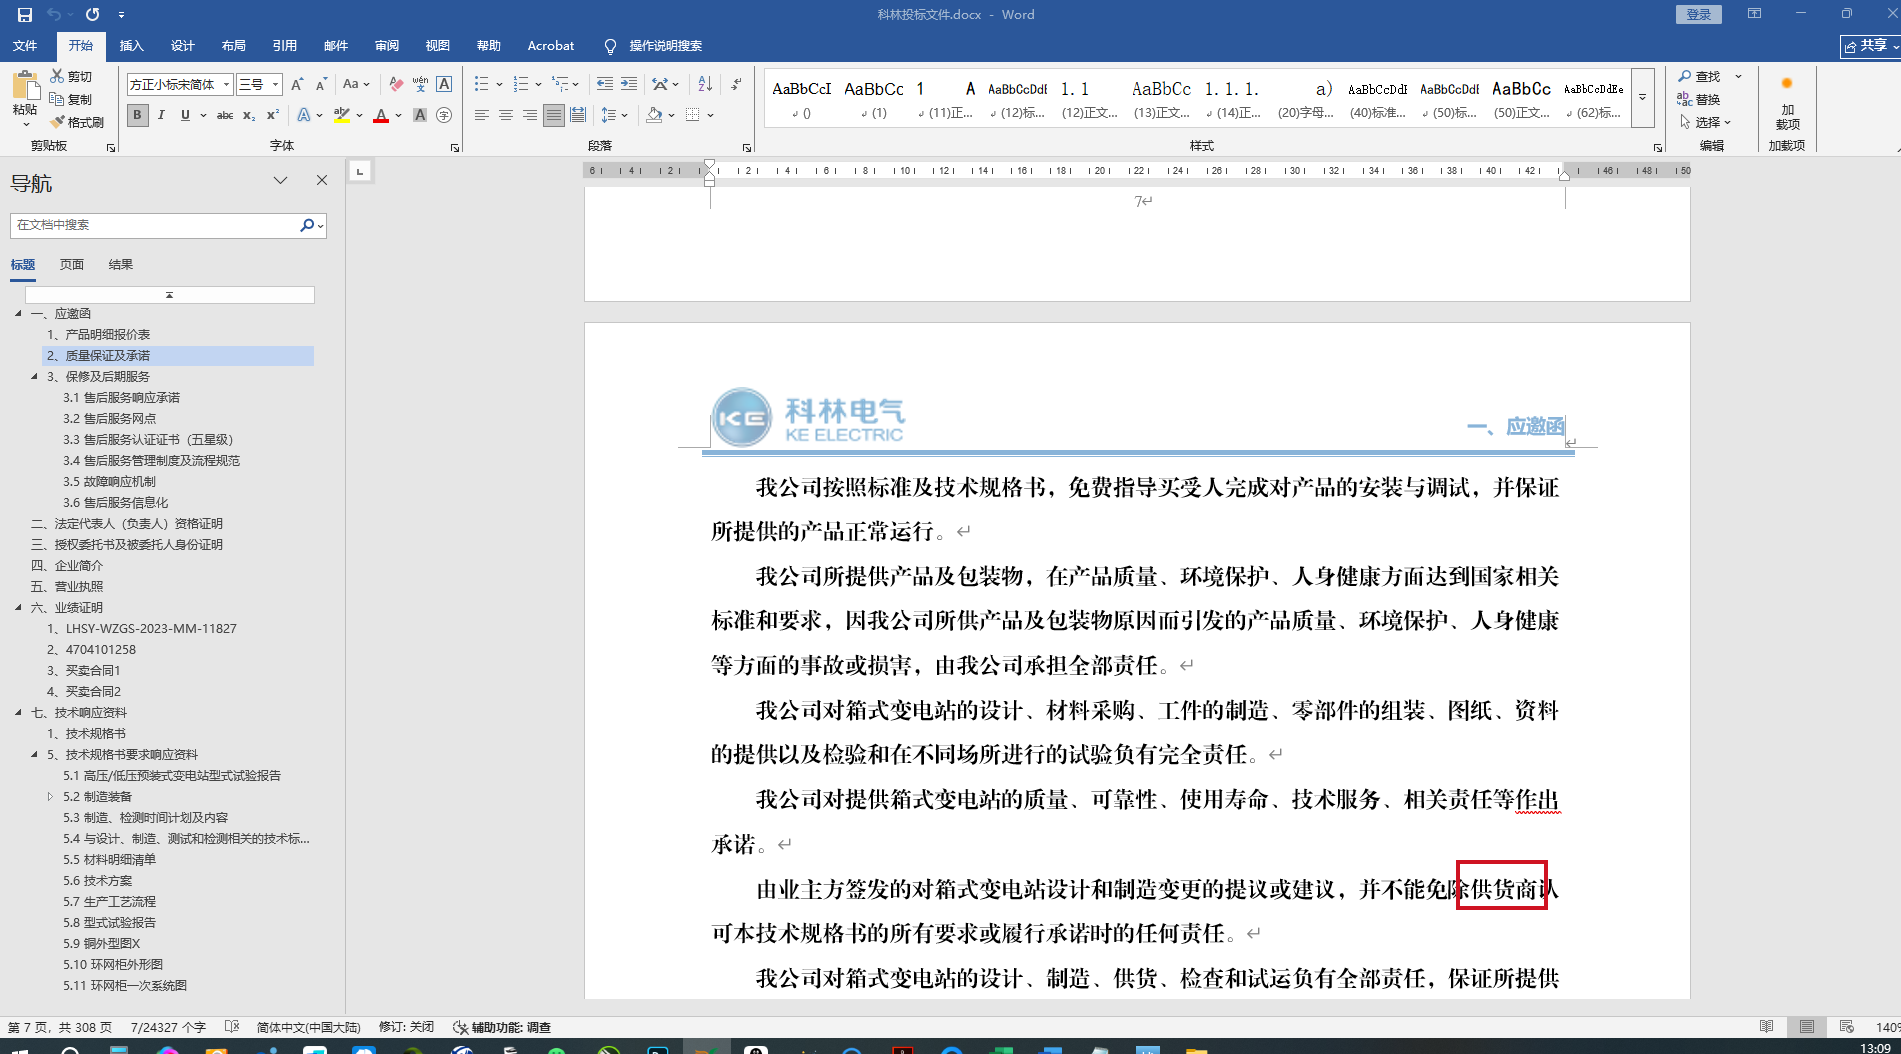Collapse the 六、业绩证明 heading in navigation
Image resolution: width=1901 pixels, height=1054 pixels.
(18, 607)
